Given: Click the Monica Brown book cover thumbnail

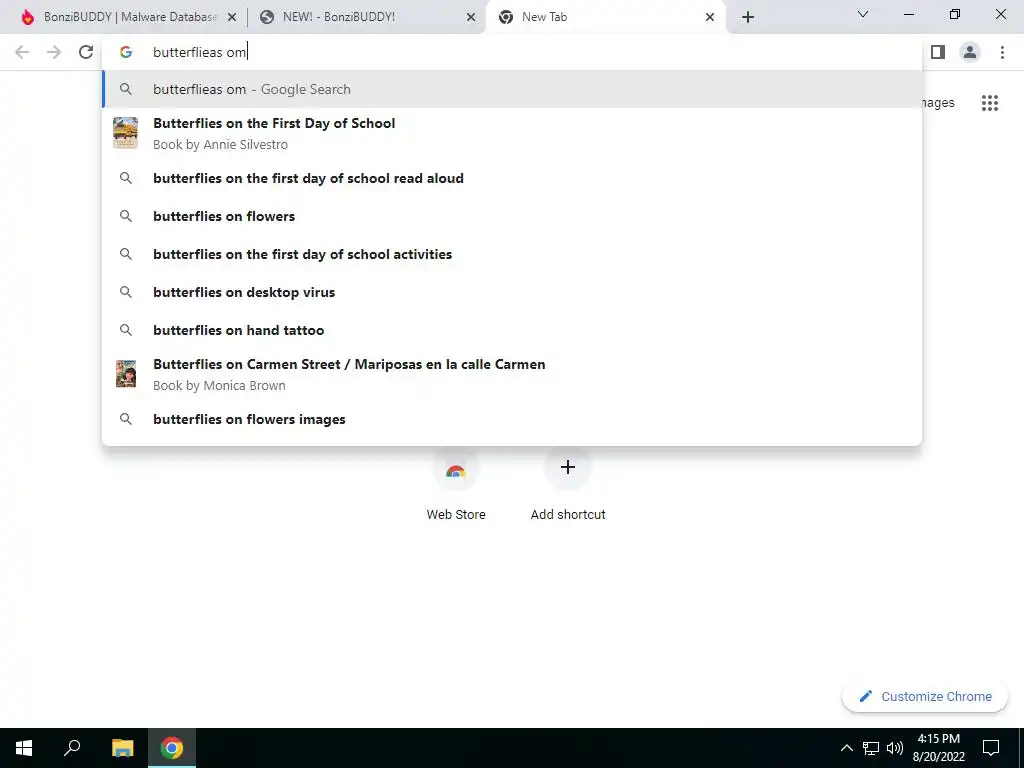Looking at the screenshot, I should pos(125,374).
